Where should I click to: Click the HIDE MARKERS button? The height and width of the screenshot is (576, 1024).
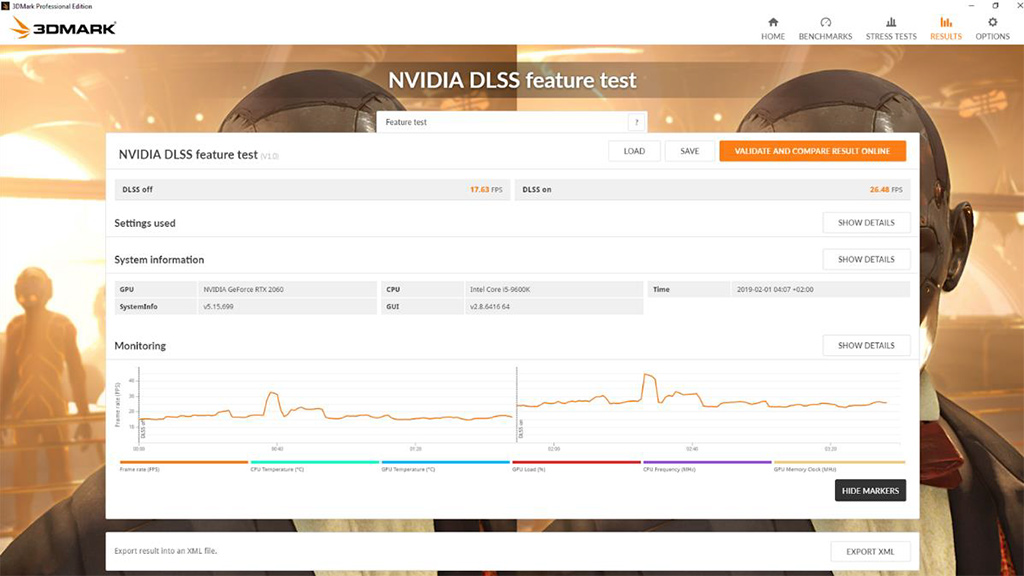(x=870, y=490)
